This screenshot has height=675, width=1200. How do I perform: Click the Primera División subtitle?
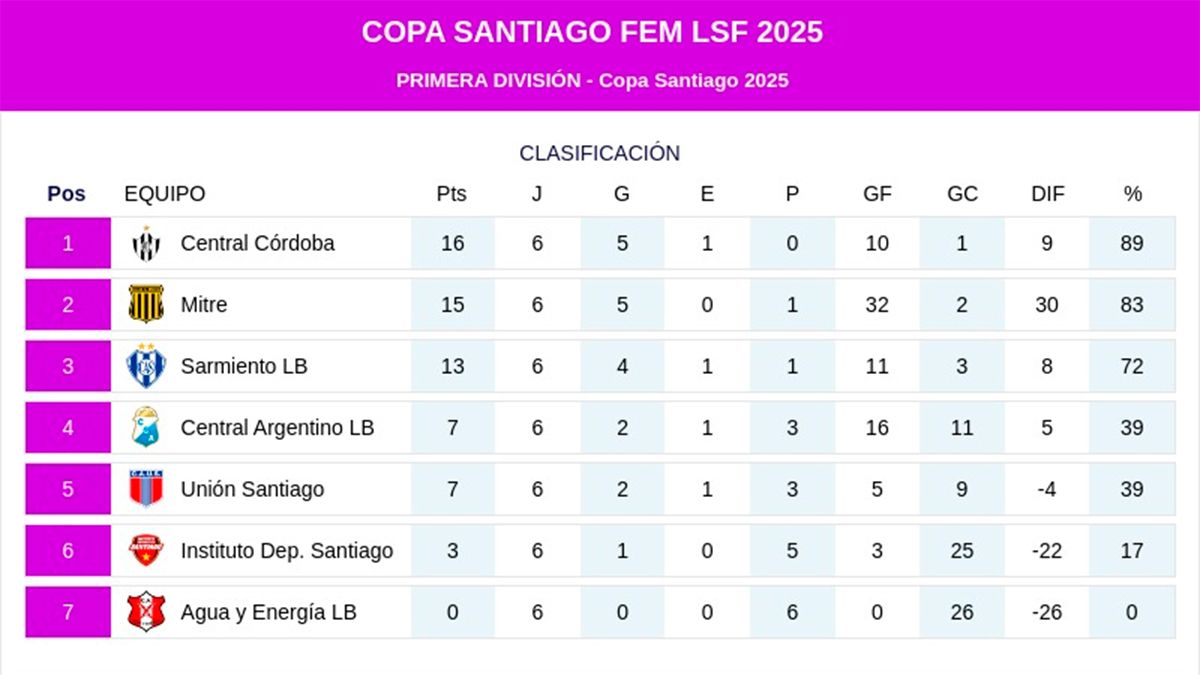[x=592, y=81]
